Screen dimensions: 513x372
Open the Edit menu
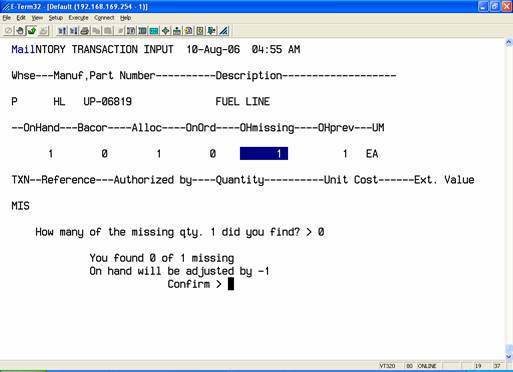click(21, 18)
